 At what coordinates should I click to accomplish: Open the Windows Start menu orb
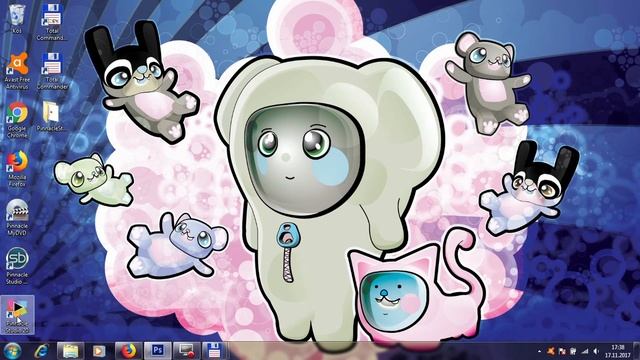point(12,351)
